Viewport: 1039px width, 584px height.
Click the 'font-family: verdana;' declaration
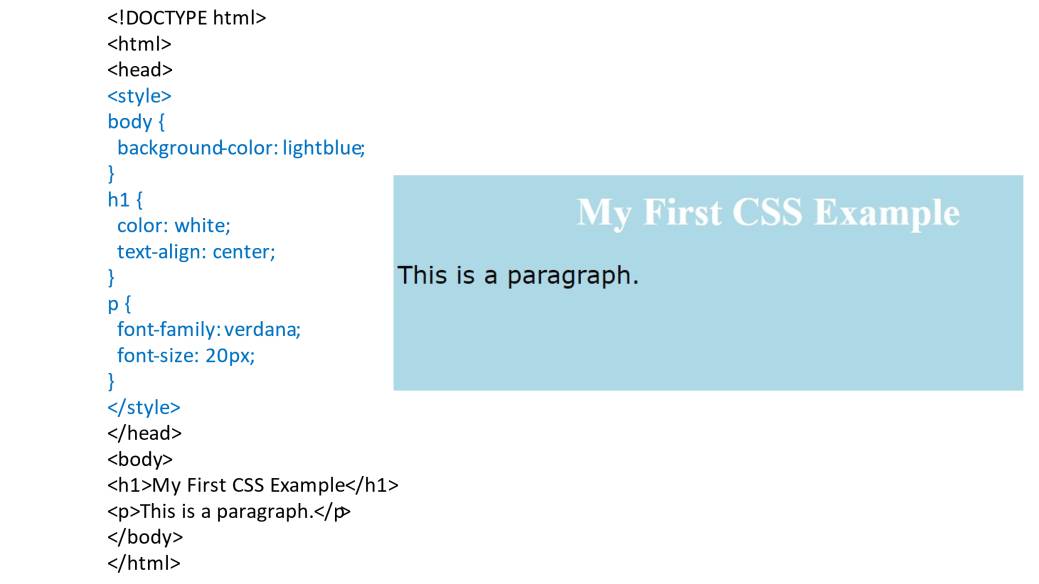pyautogui.click(x=208, y=329)
